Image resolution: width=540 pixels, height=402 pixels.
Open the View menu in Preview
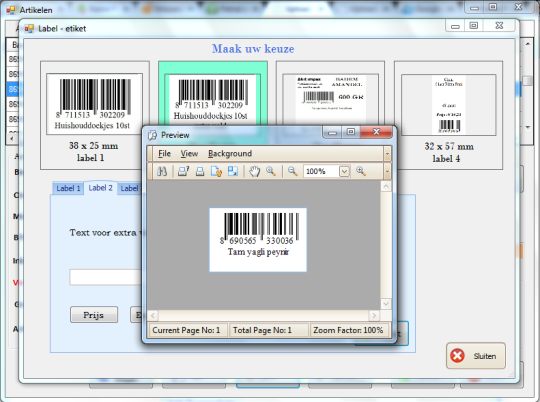(x=189, y=154)
